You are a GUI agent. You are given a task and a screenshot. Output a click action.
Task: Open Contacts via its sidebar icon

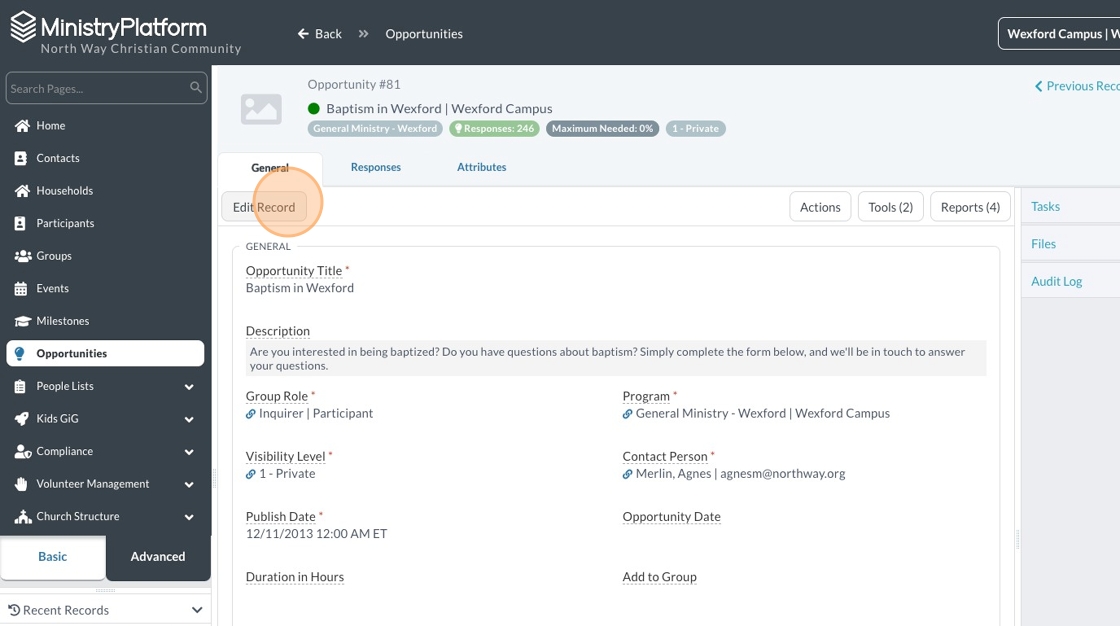(x=21, y=158)
